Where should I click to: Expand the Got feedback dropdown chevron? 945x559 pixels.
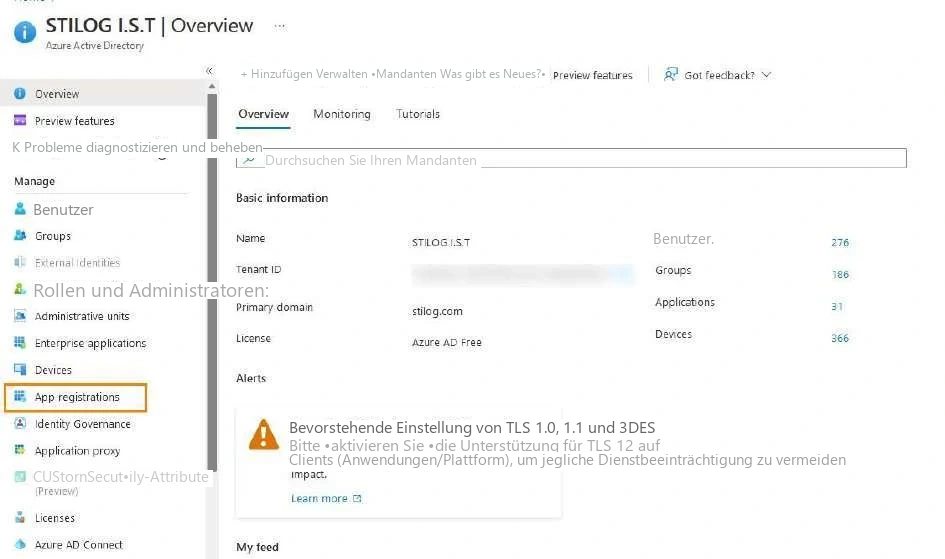[x=767, y=75]
